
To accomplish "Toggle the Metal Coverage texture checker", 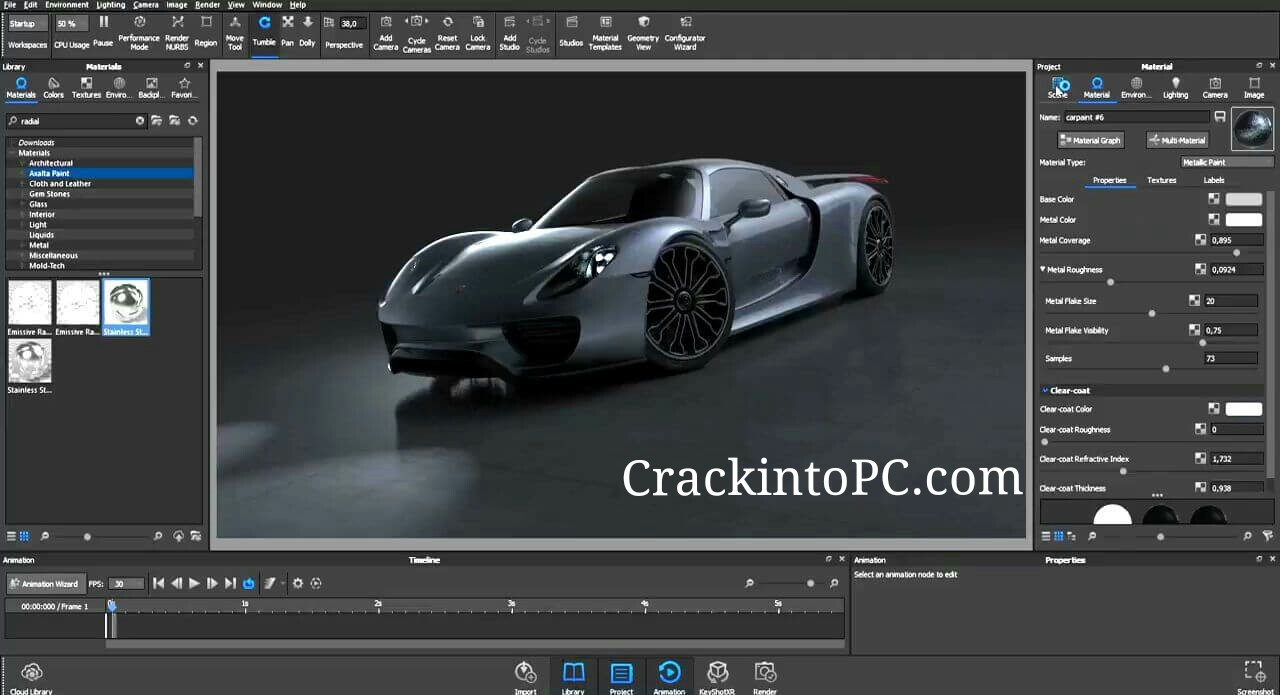I will (x=1200, y=240).
